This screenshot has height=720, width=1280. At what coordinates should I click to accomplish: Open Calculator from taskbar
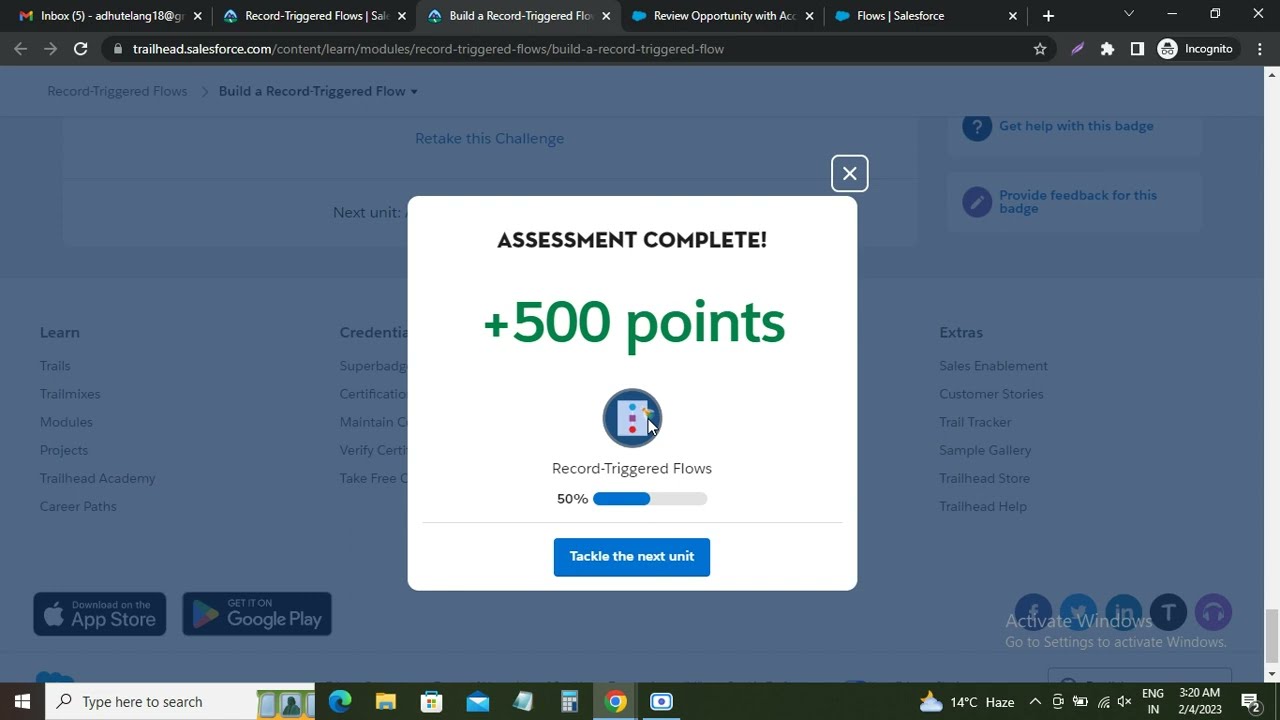pos(569,701)
